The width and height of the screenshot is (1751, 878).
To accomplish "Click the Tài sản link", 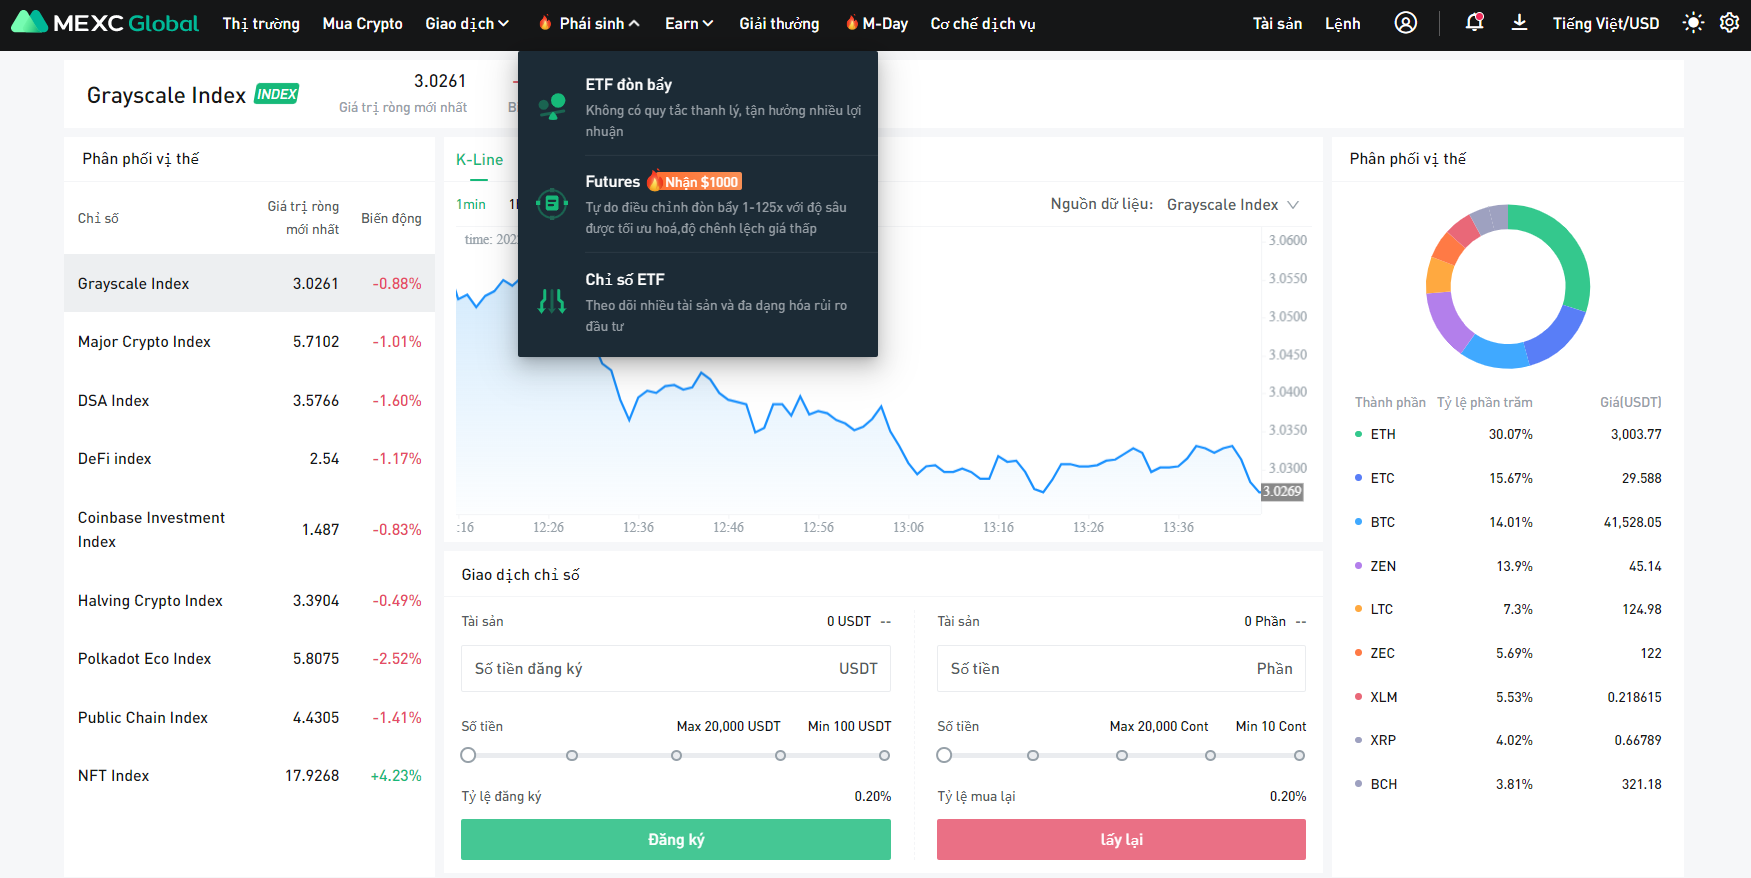I will [1277, 23].
